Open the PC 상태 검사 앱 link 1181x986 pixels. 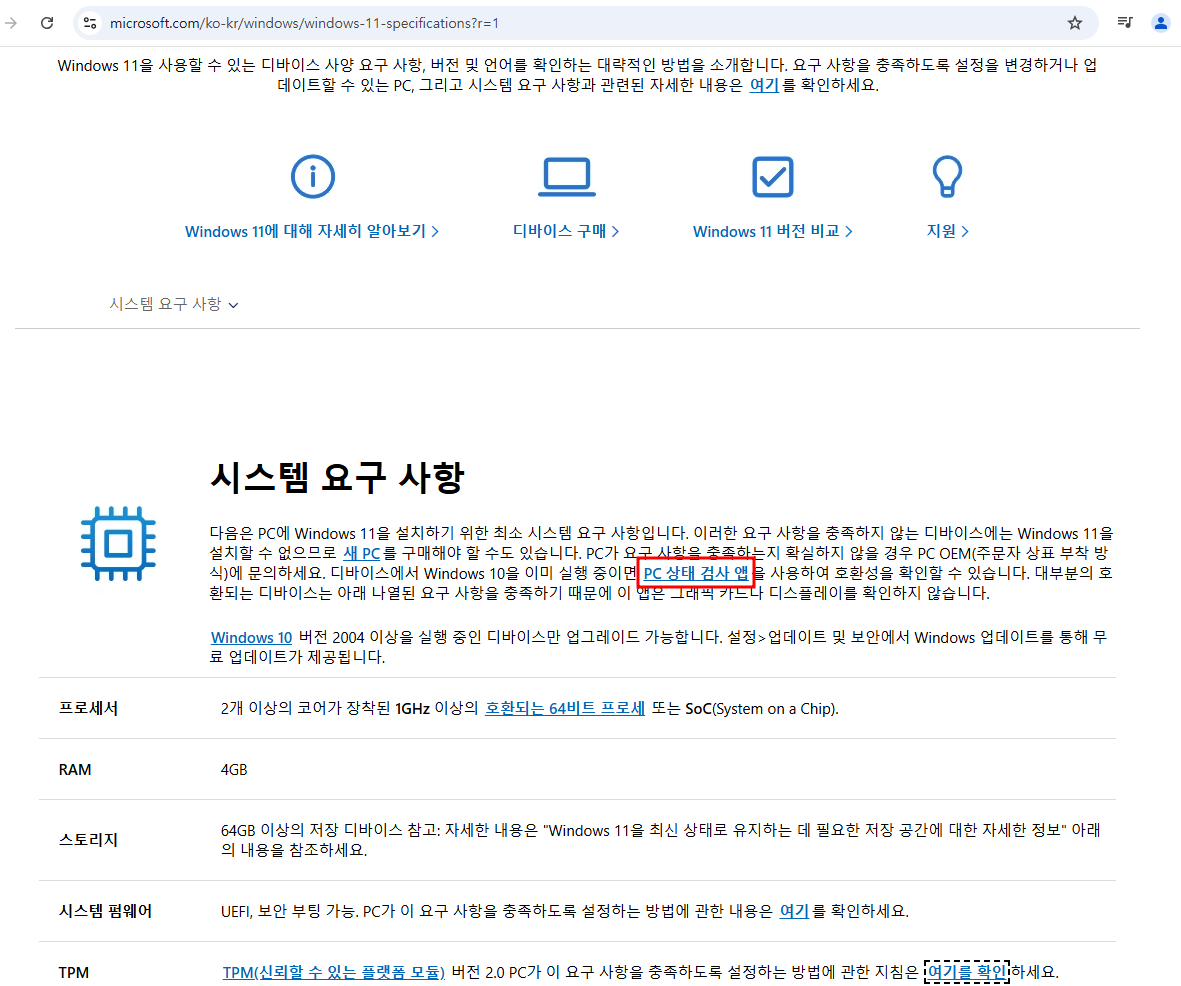696,573
